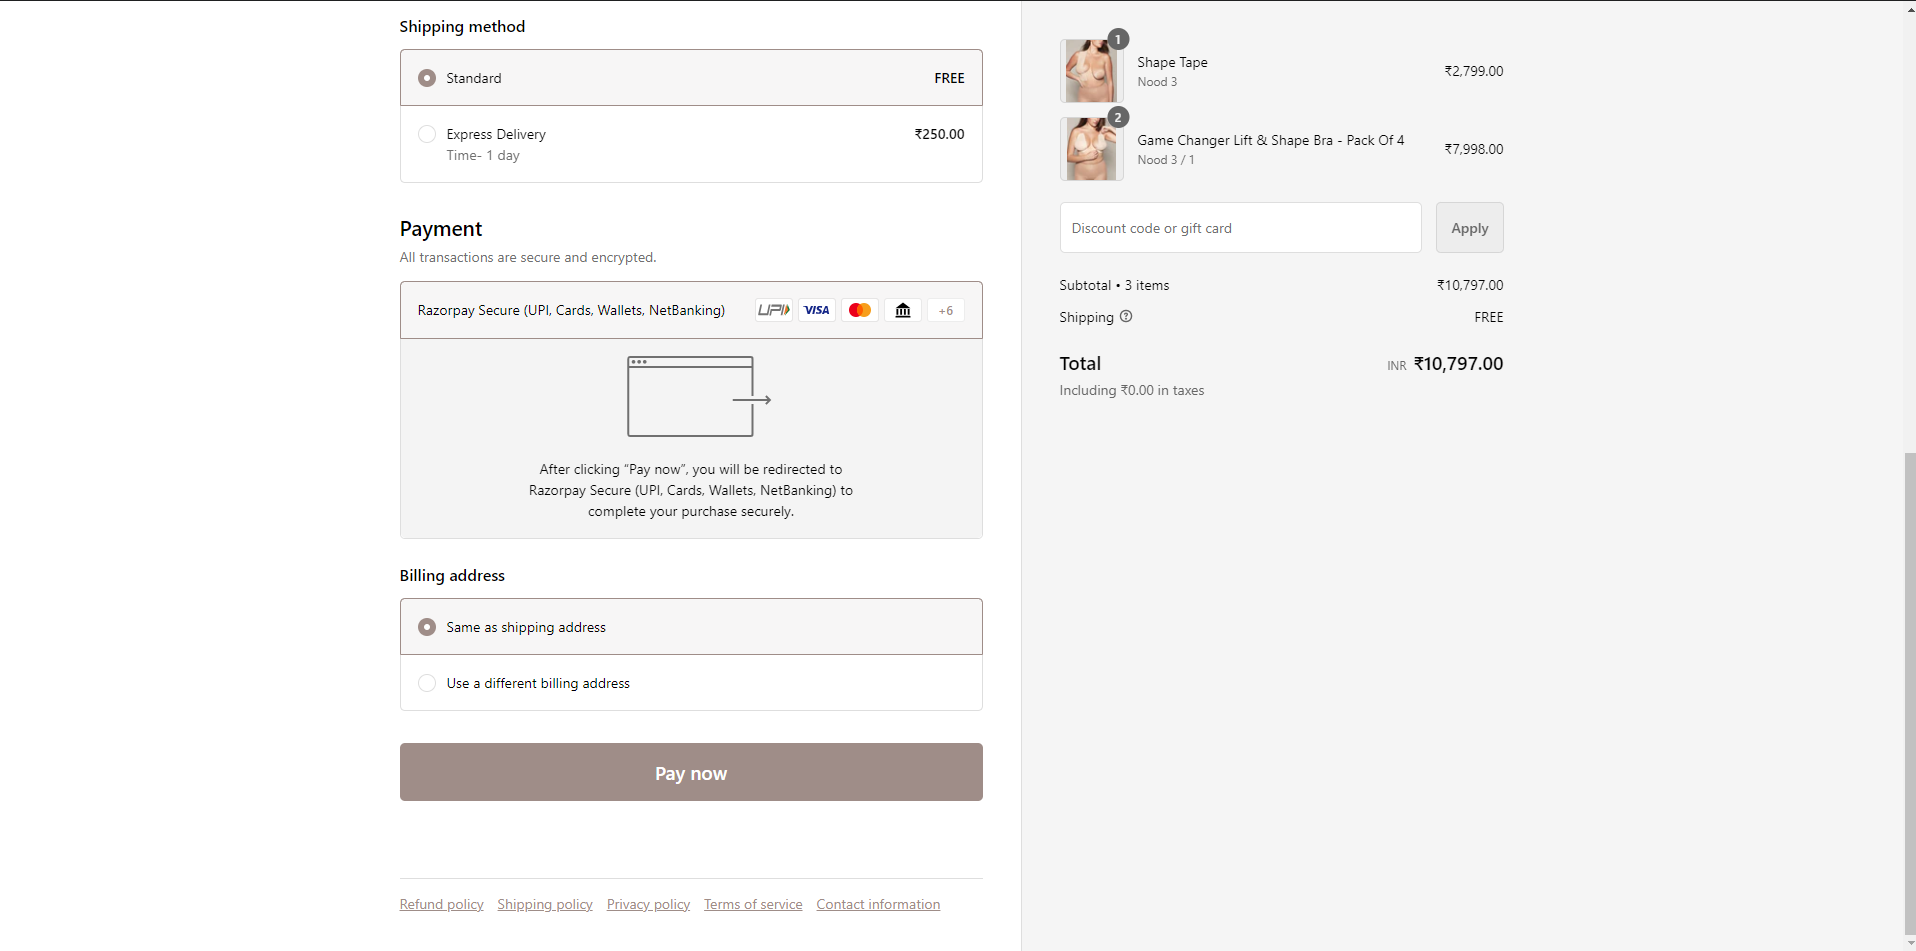The height and width of the screenshot is (951, 1916).
Task: Open the Refund policy link
Action: pyautogui.click(x=441, y=904)
